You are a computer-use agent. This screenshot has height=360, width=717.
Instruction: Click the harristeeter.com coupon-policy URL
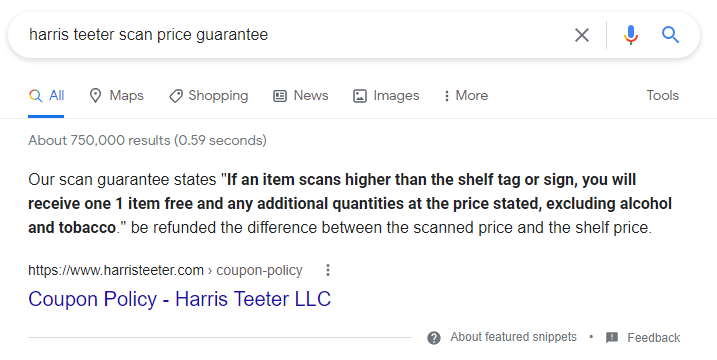[x=165, y=270]
